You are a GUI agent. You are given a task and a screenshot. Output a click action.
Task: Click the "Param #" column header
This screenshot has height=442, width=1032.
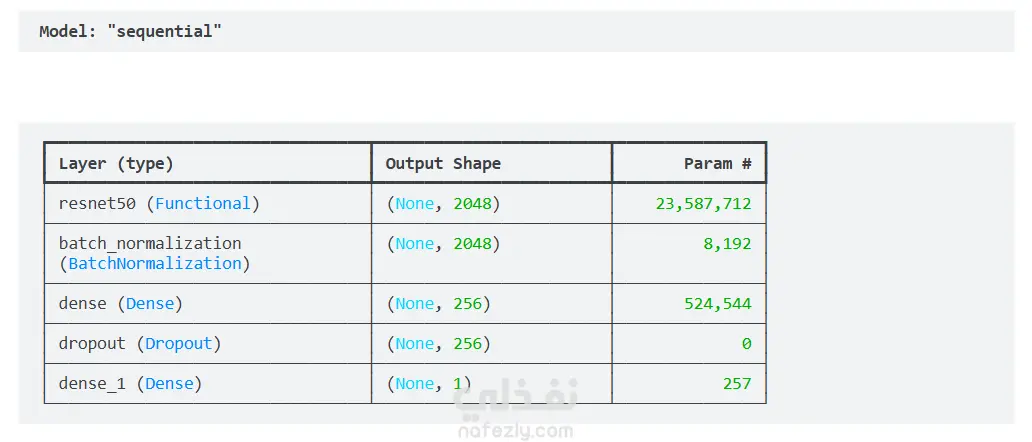pos(717,163)
